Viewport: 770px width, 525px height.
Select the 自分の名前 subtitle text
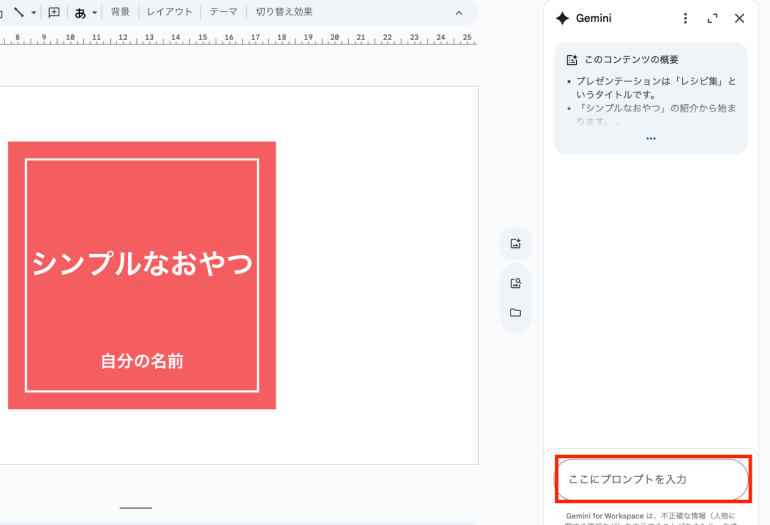click(142, 361)
